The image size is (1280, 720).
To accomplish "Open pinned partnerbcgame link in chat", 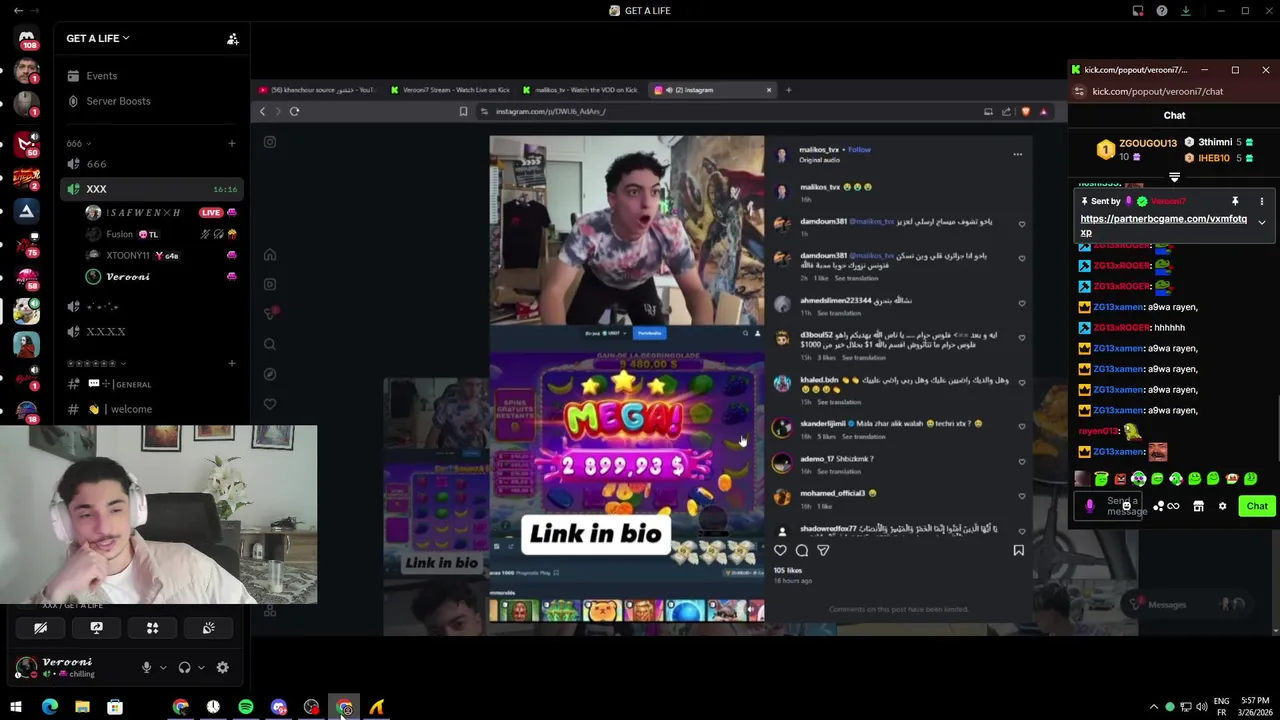I will (x=1163, y=225).
